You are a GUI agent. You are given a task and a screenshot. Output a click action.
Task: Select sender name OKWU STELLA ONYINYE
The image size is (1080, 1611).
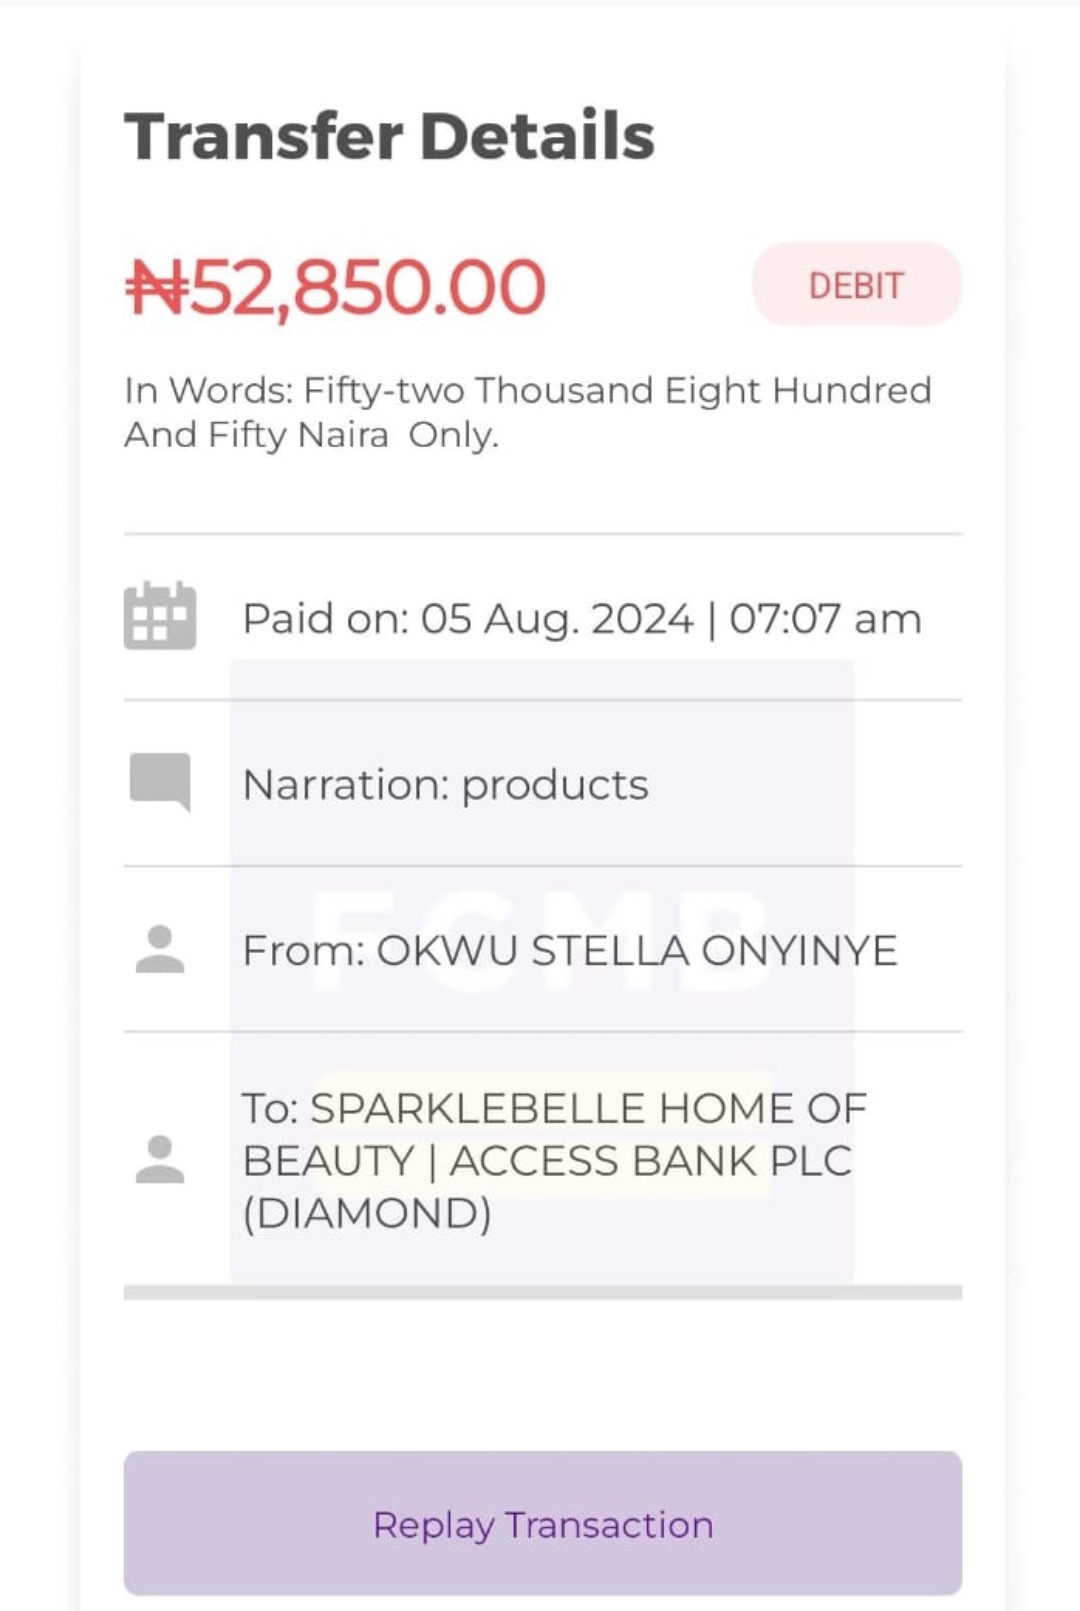point(636,951)
